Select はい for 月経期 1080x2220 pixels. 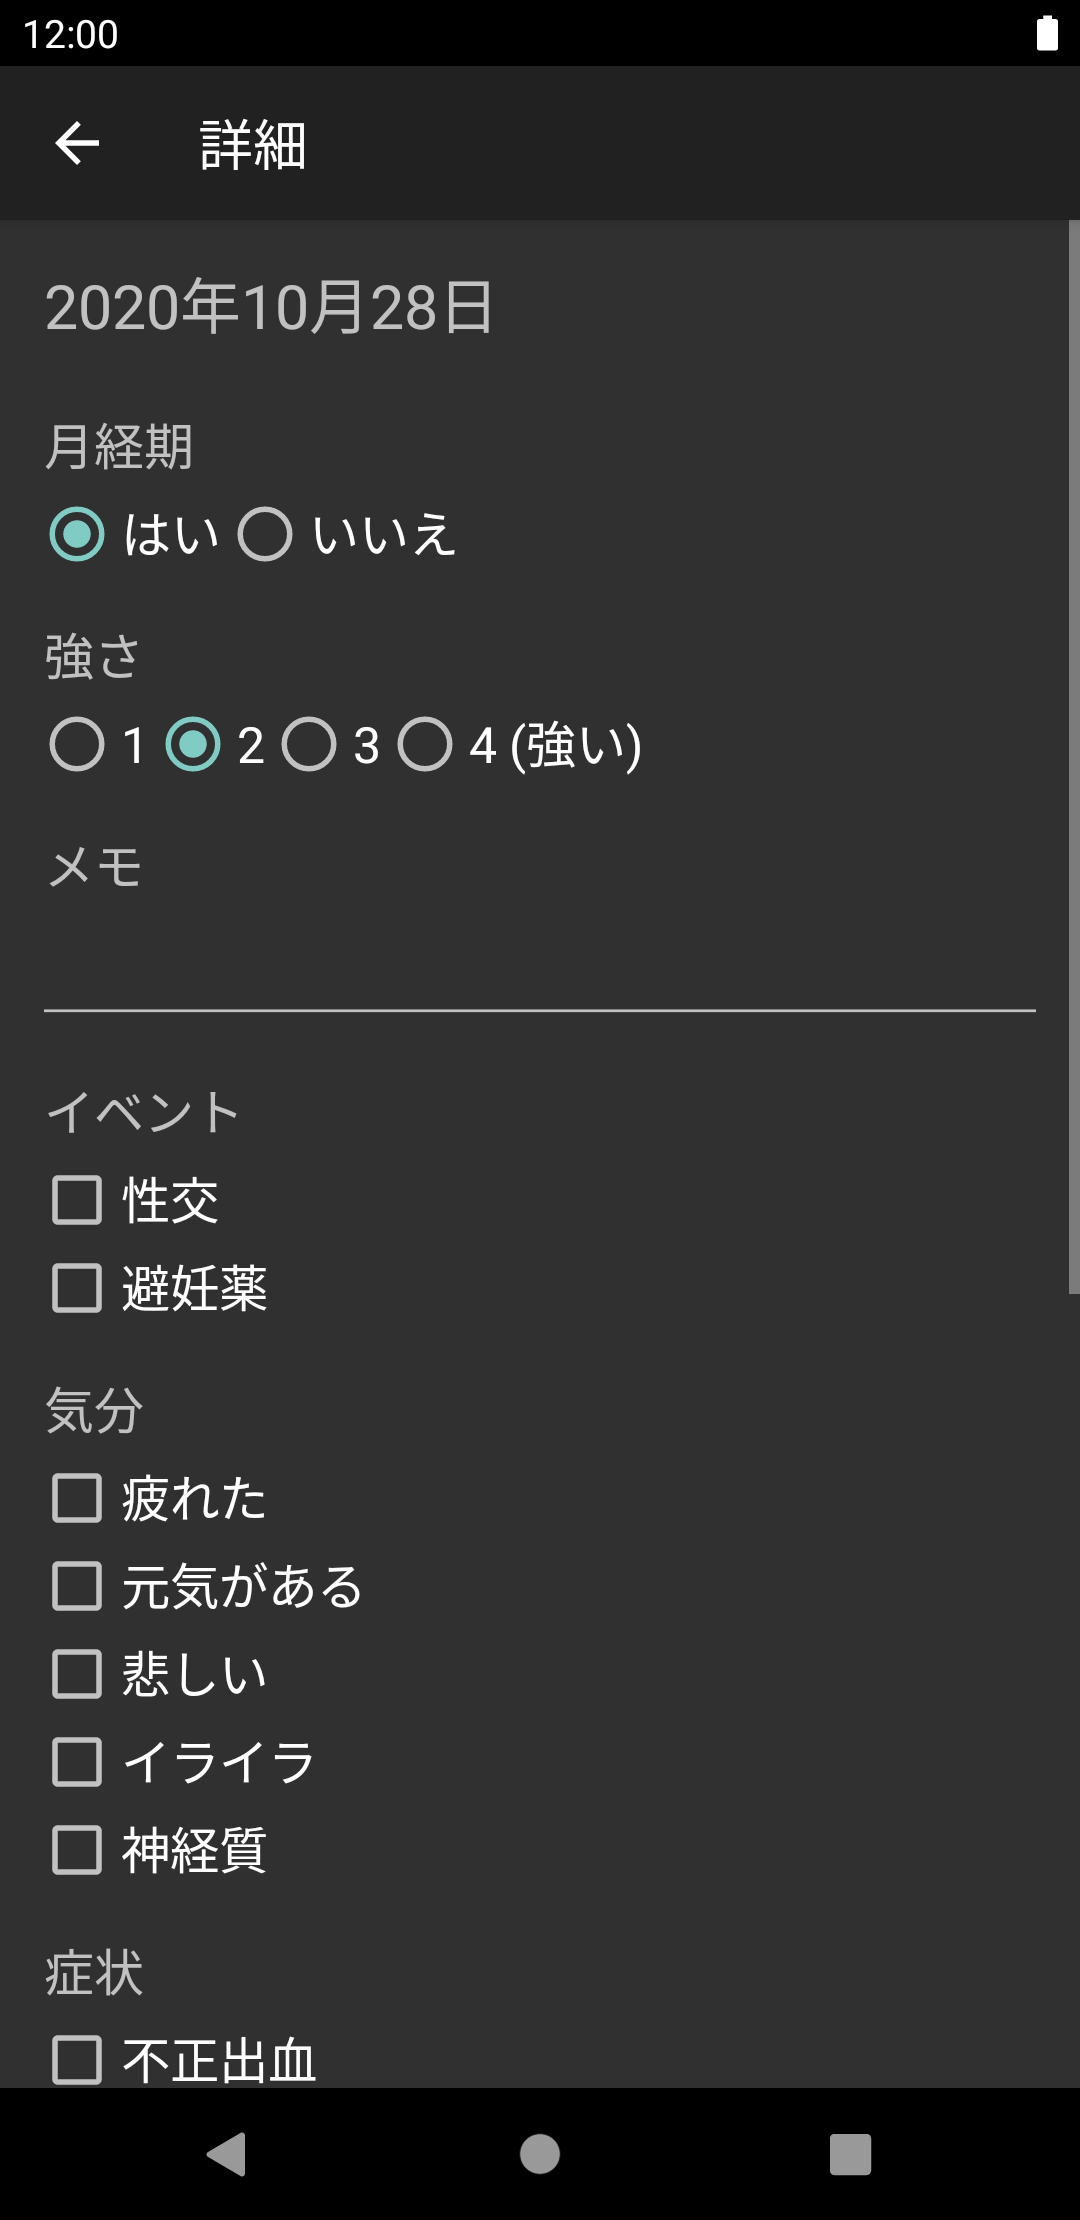[77, 534]
